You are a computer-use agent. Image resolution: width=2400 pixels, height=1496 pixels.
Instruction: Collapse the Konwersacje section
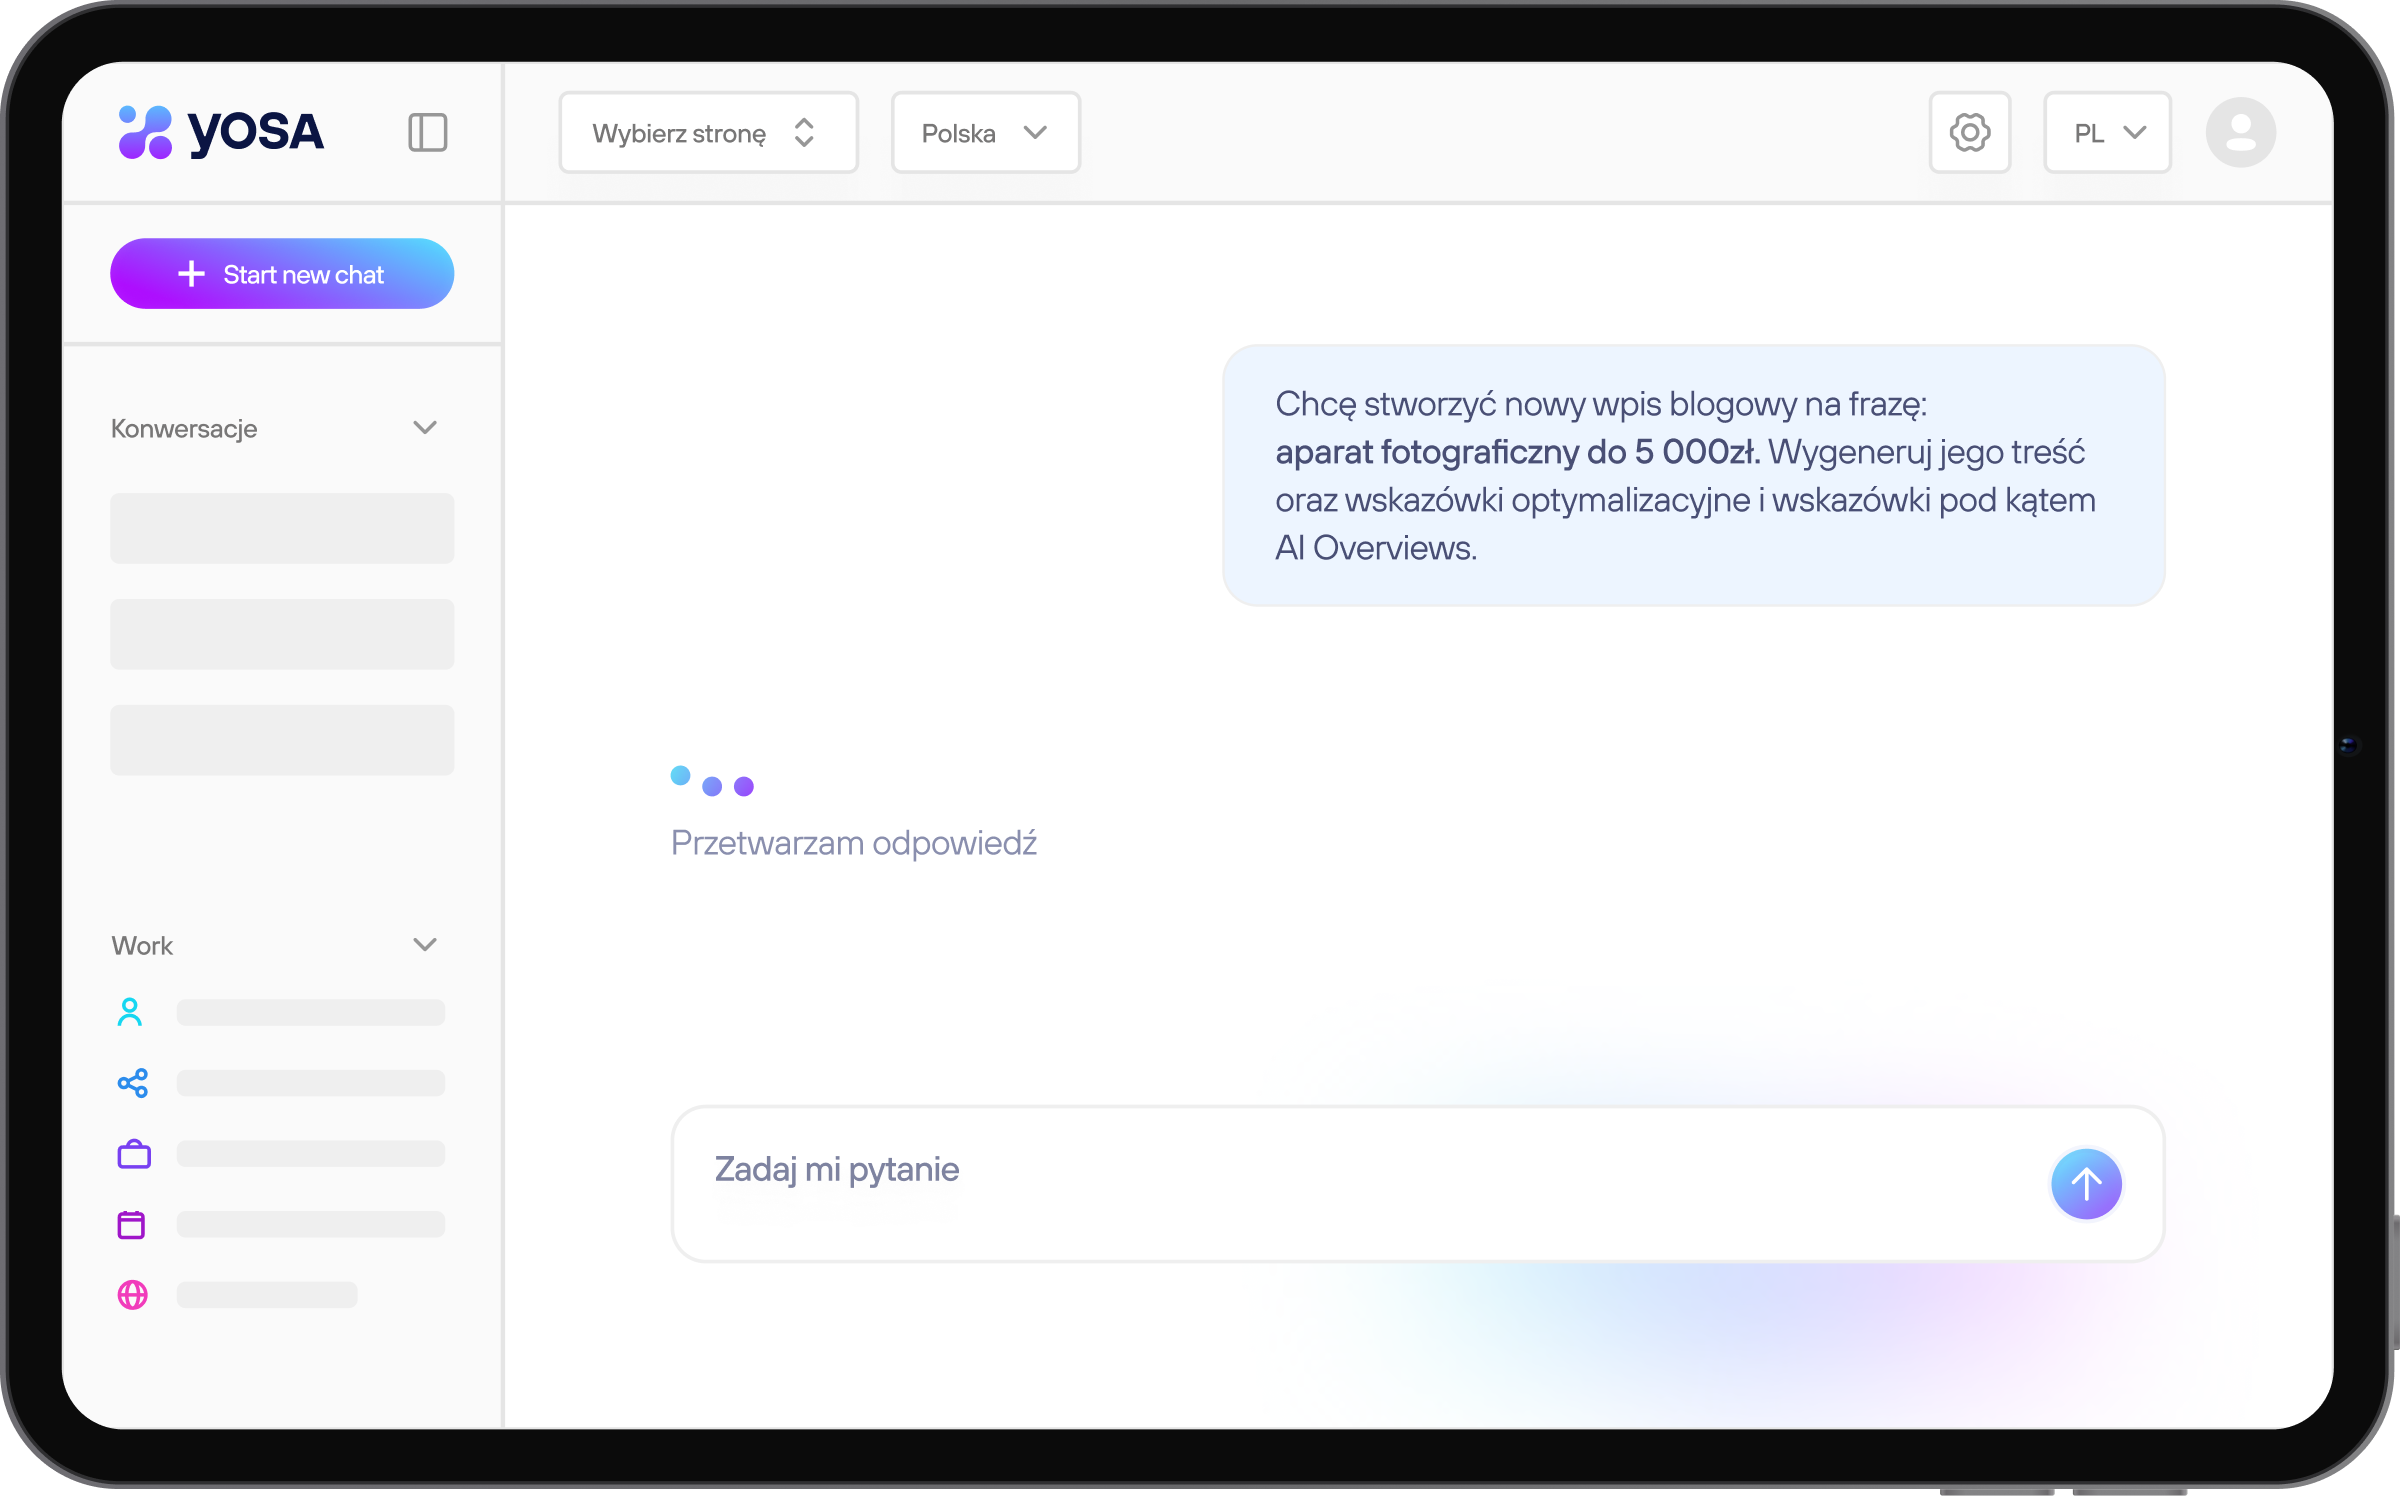tap(425, 427)
